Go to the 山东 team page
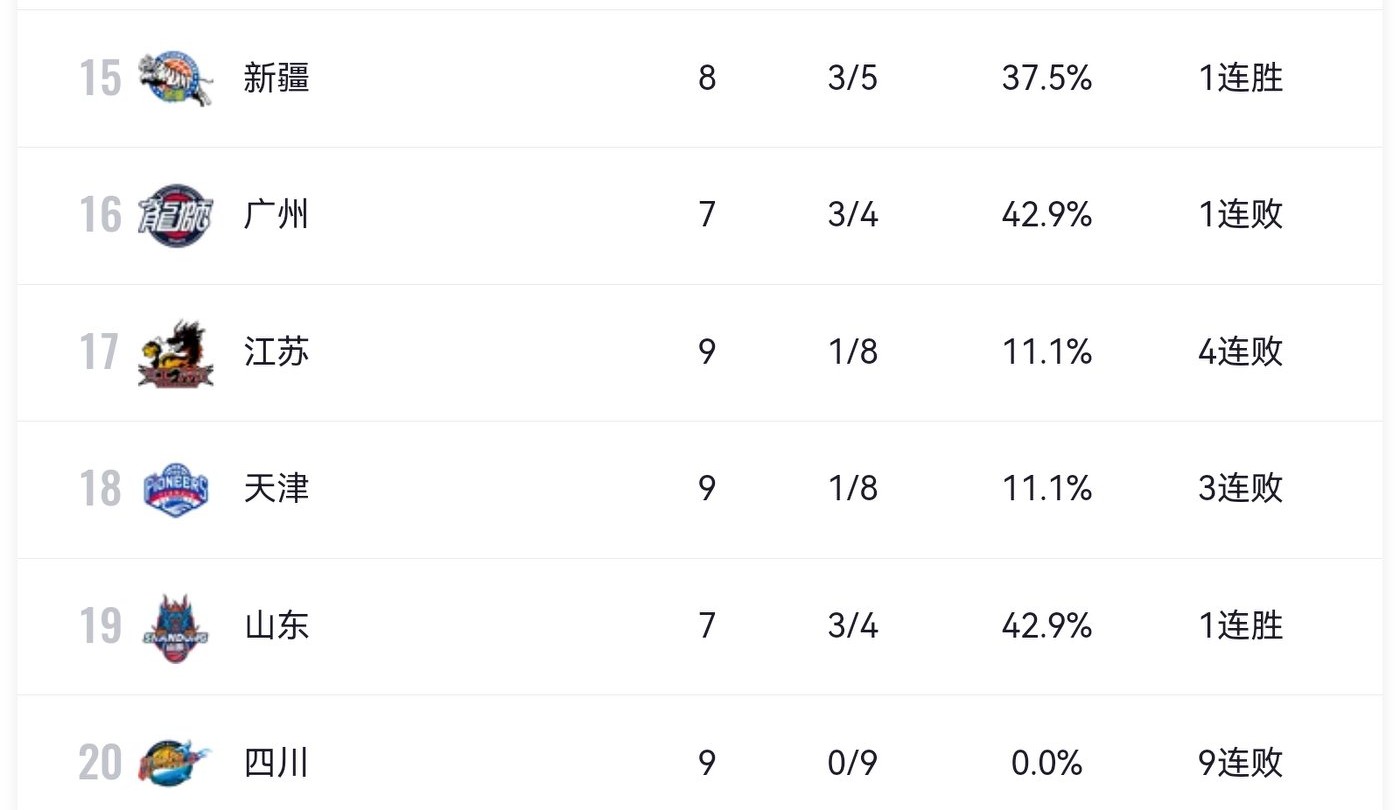This screenshot has width=1400, height=810. [277, 625]
